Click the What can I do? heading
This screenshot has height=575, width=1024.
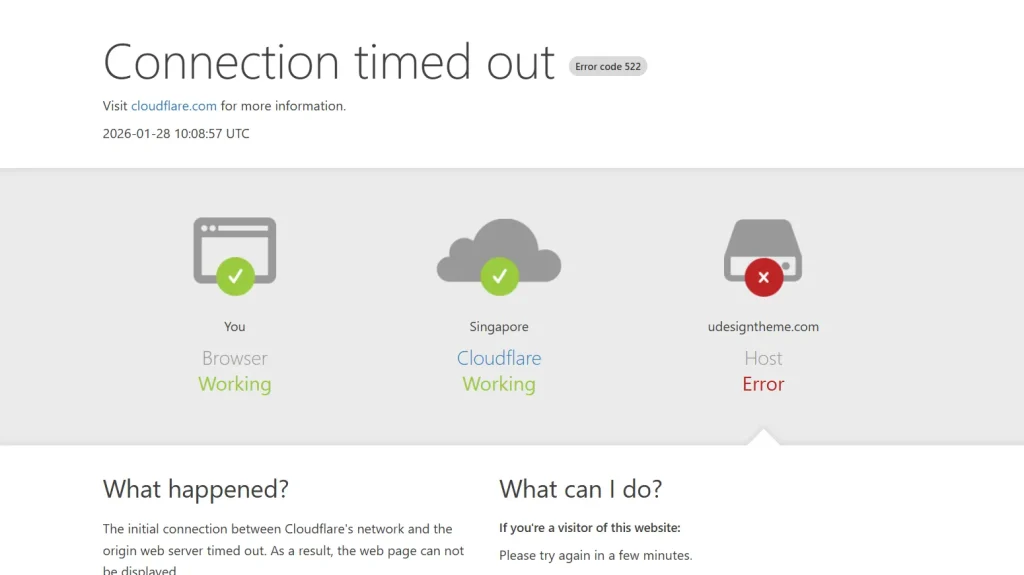pyautogui.click(x=581, y=489)
